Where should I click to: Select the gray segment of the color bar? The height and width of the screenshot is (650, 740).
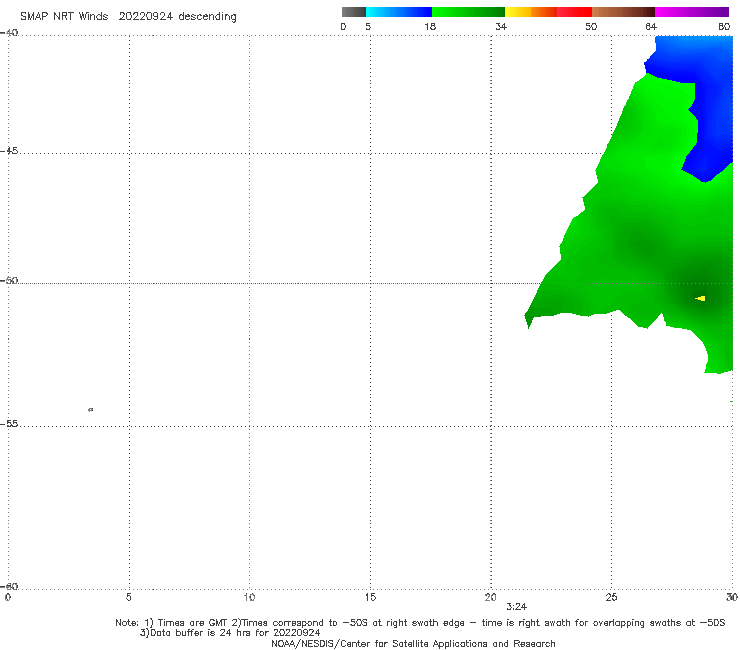[354, 12]
